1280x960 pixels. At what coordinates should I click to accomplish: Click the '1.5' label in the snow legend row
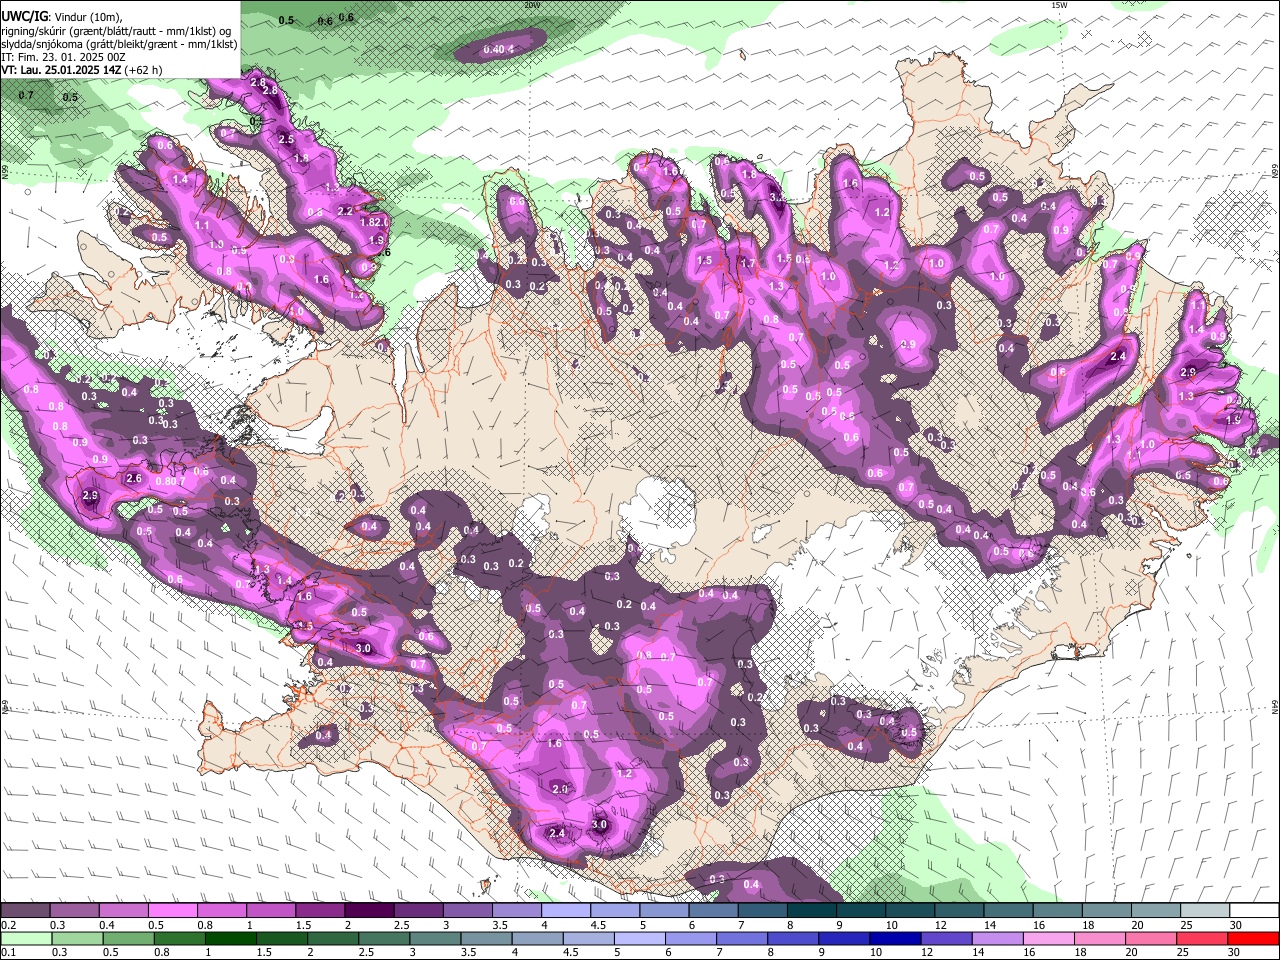(303, 925)
